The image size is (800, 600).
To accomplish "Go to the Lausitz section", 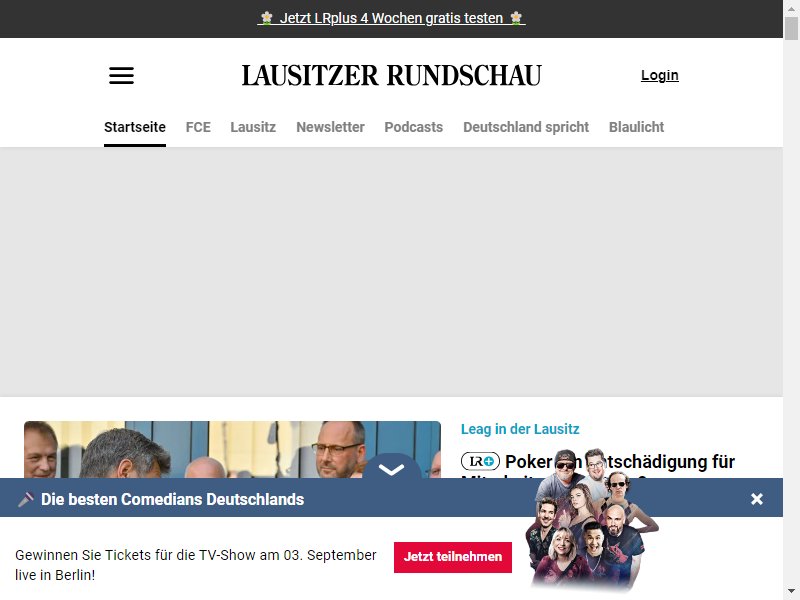I will click(x=253, y=127).
